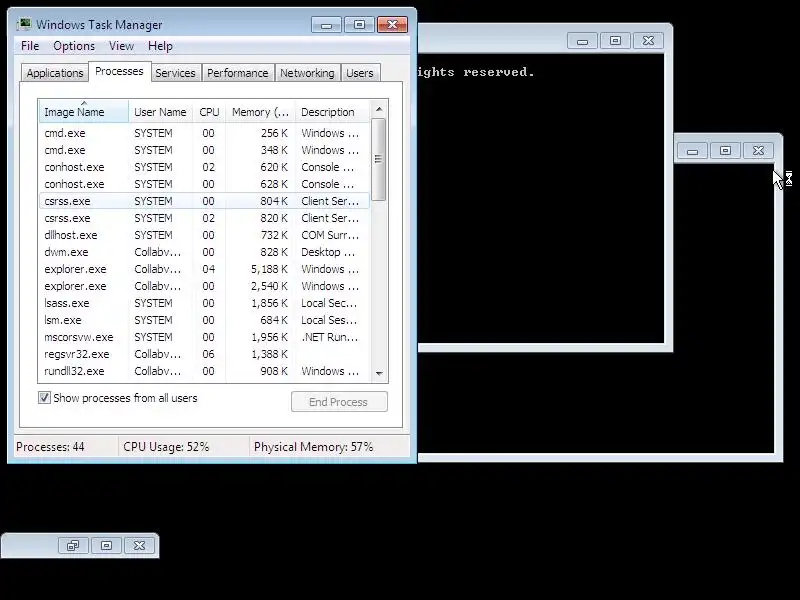Select the csrss.exe row using 804 K
This screenshot has height=600, width=800.
click(x=204, y=201)
